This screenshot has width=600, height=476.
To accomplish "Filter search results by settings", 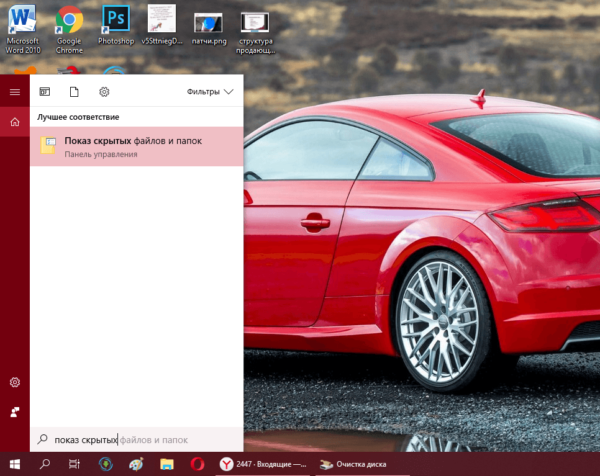I will 104,92.
